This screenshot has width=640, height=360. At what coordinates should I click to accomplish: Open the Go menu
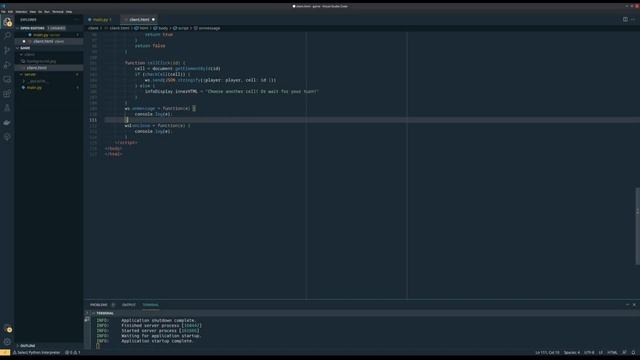(40, 12)
